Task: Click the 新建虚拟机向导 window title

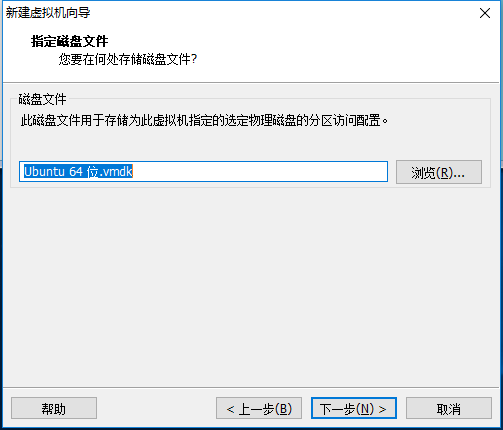Action: [x=48, y=13]
